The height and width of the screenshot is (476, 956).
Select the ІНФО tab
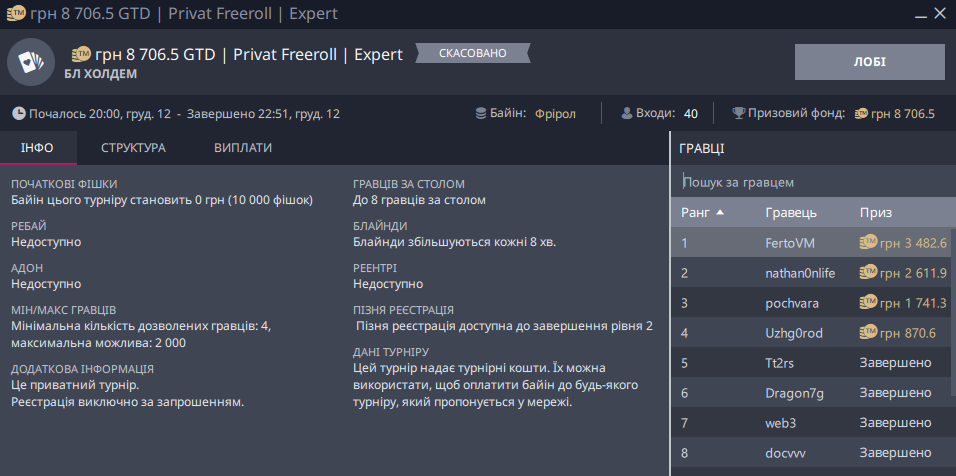(x=37, y=148)
